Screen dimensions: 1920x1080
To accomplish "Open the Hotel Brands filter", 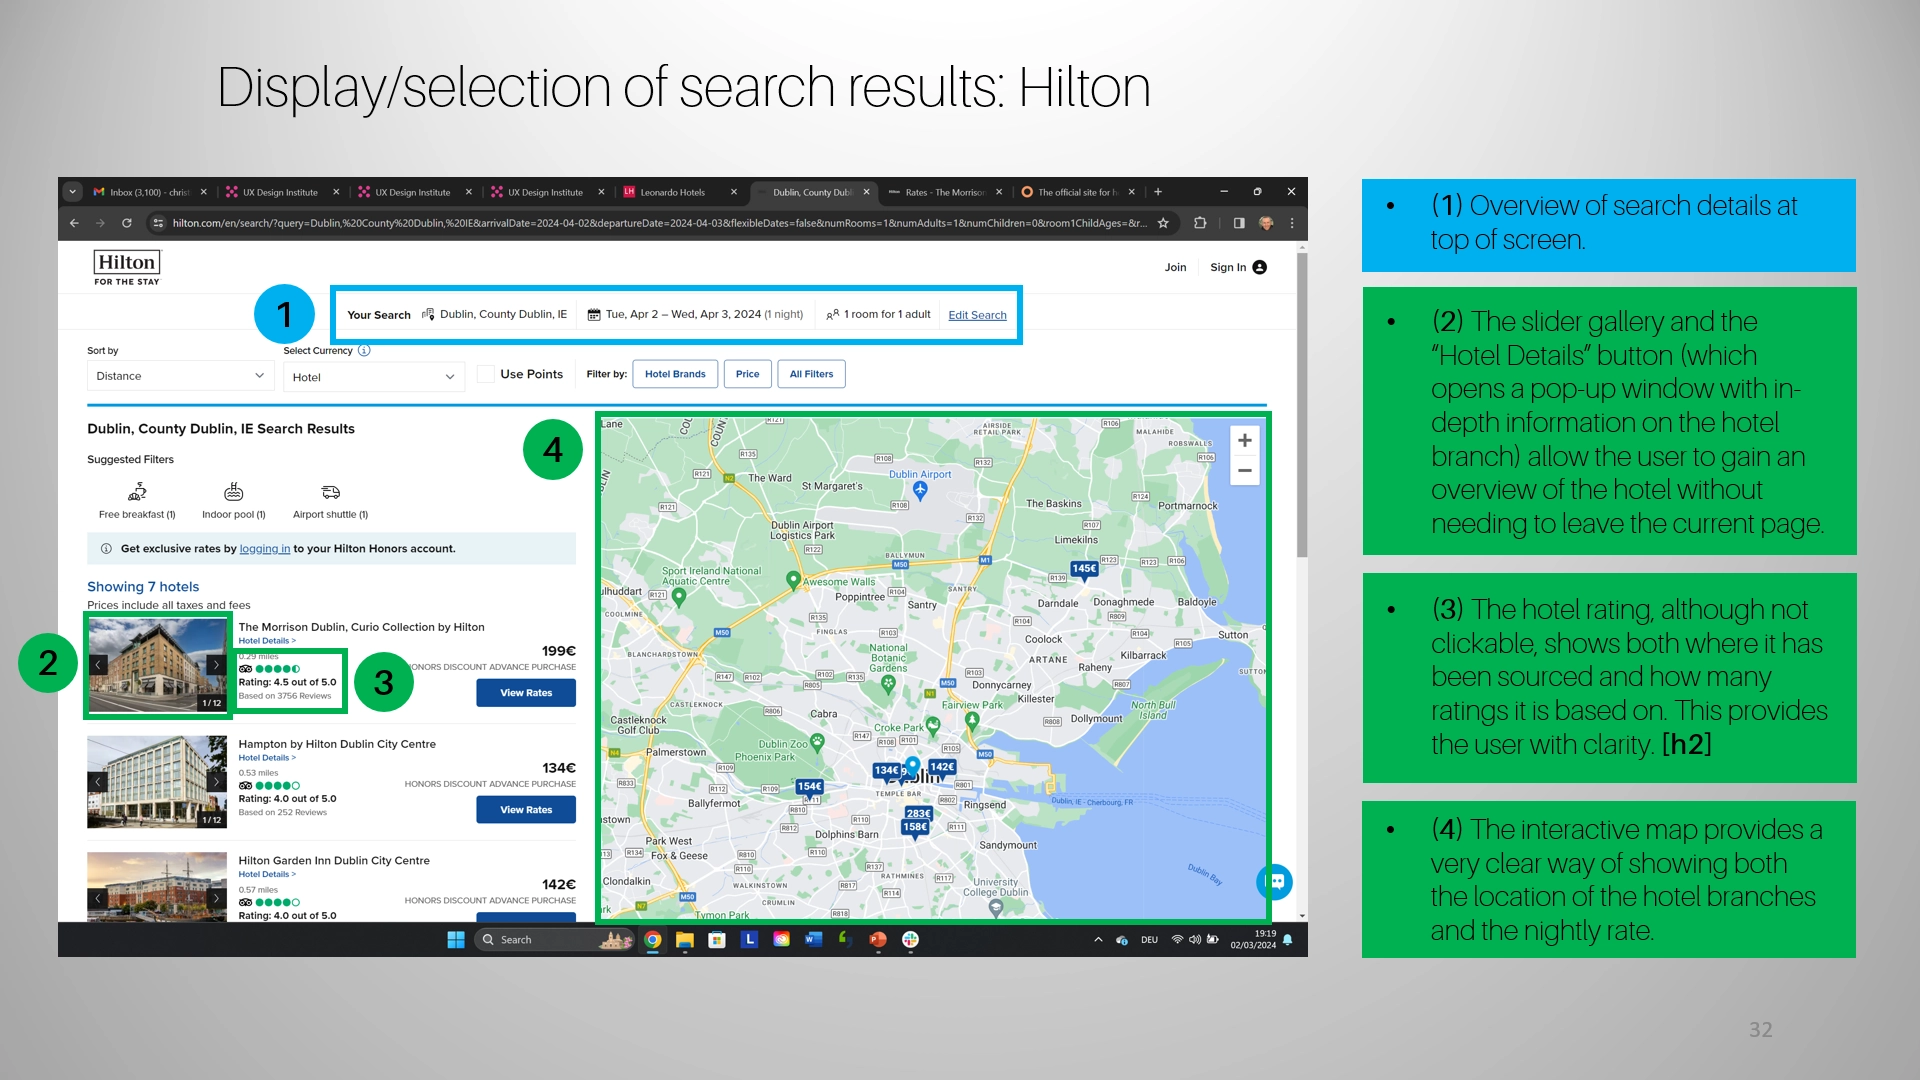I will click(x=675, y=374).
